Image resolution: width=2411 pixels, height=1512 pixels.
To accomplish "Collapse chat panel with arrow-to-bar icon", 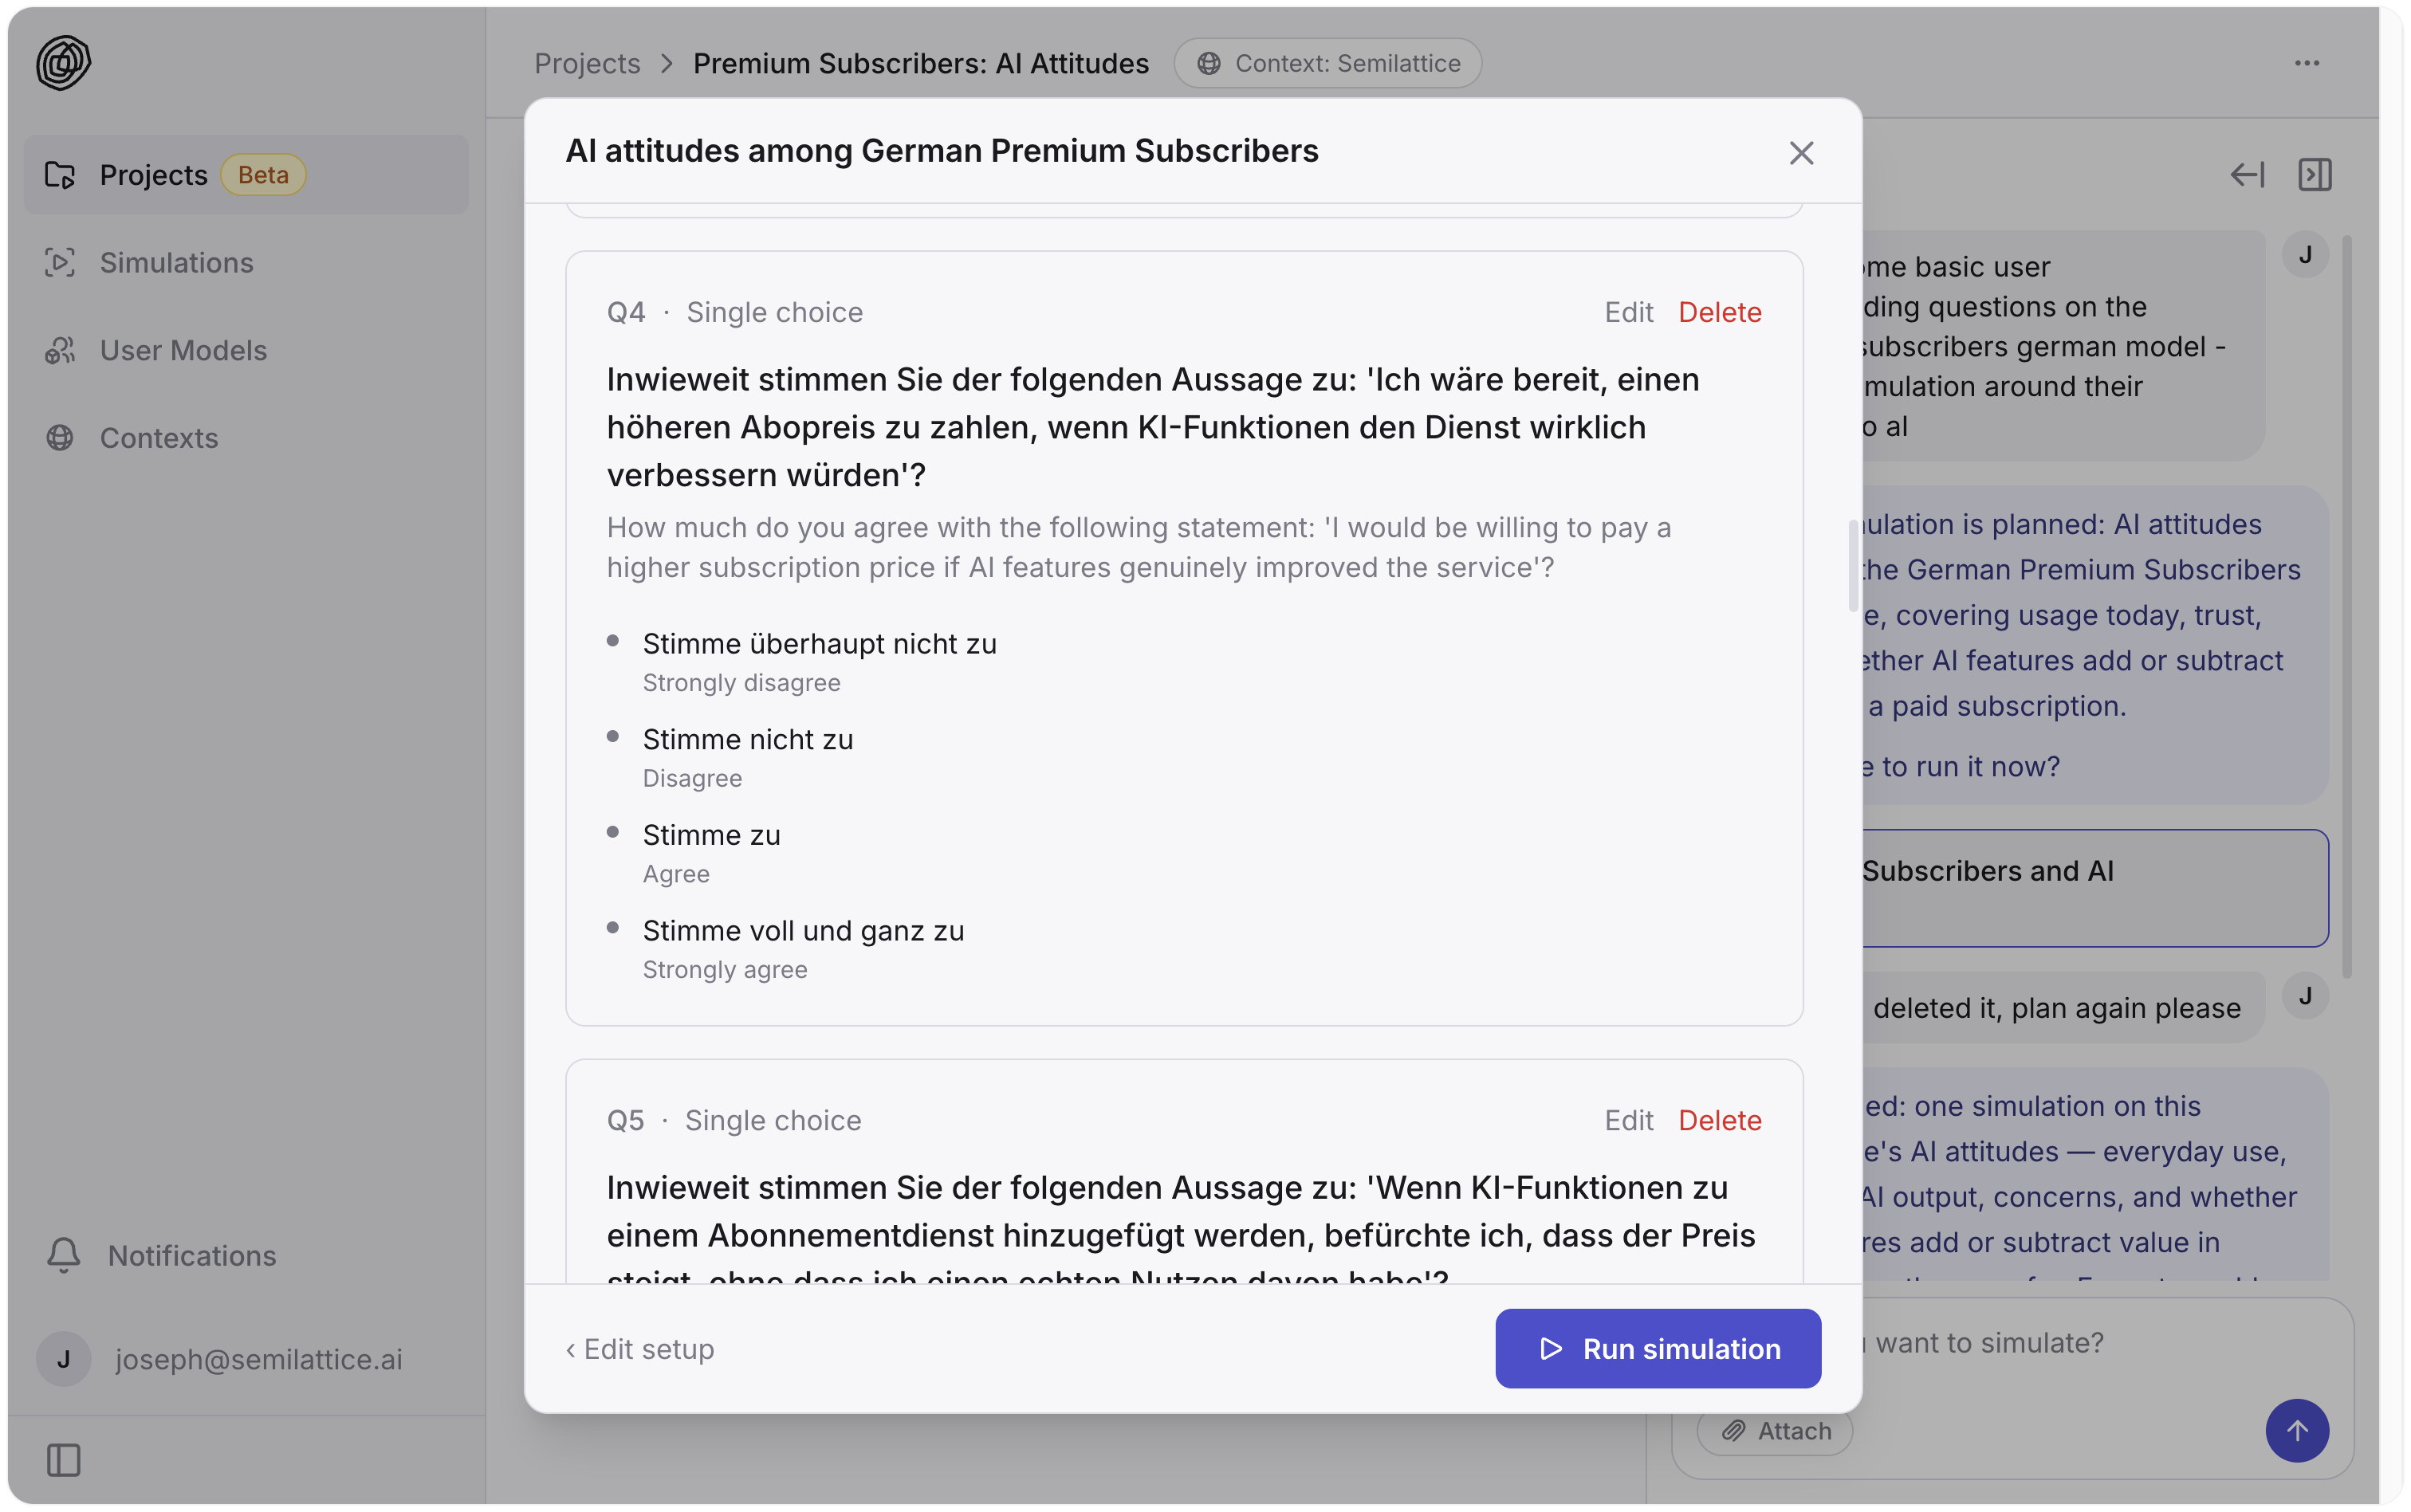I will (2247, 175).
